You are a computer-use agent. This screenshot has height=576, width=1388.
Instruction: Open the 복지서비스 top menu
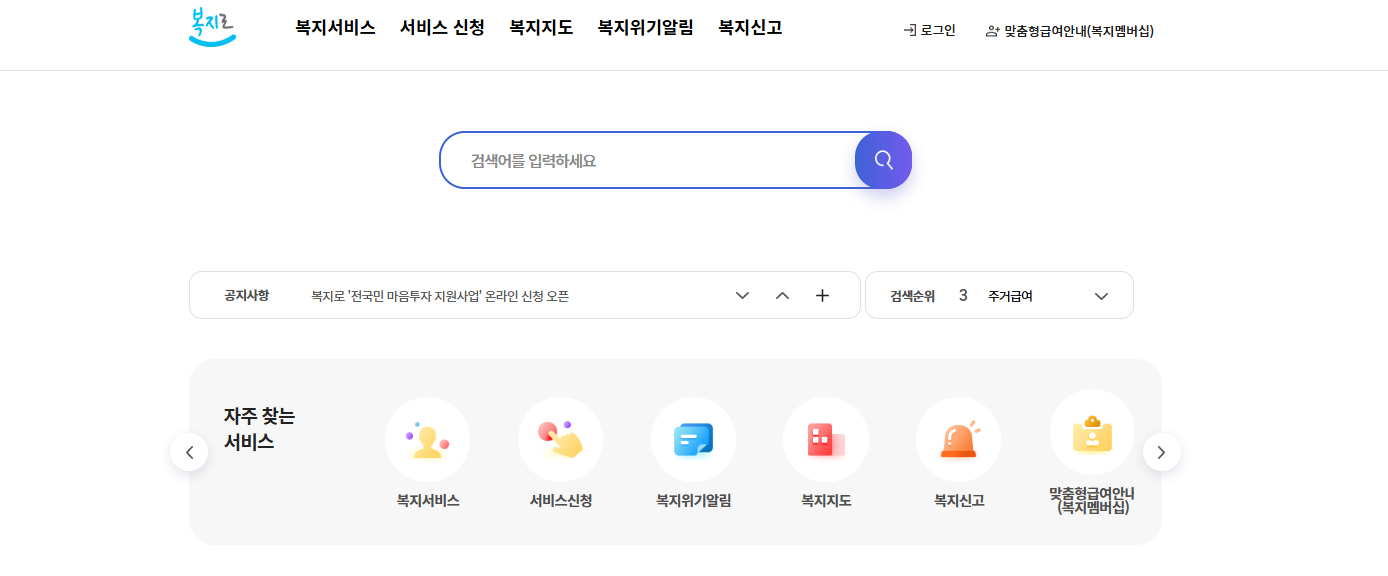(x=335, y=28)
